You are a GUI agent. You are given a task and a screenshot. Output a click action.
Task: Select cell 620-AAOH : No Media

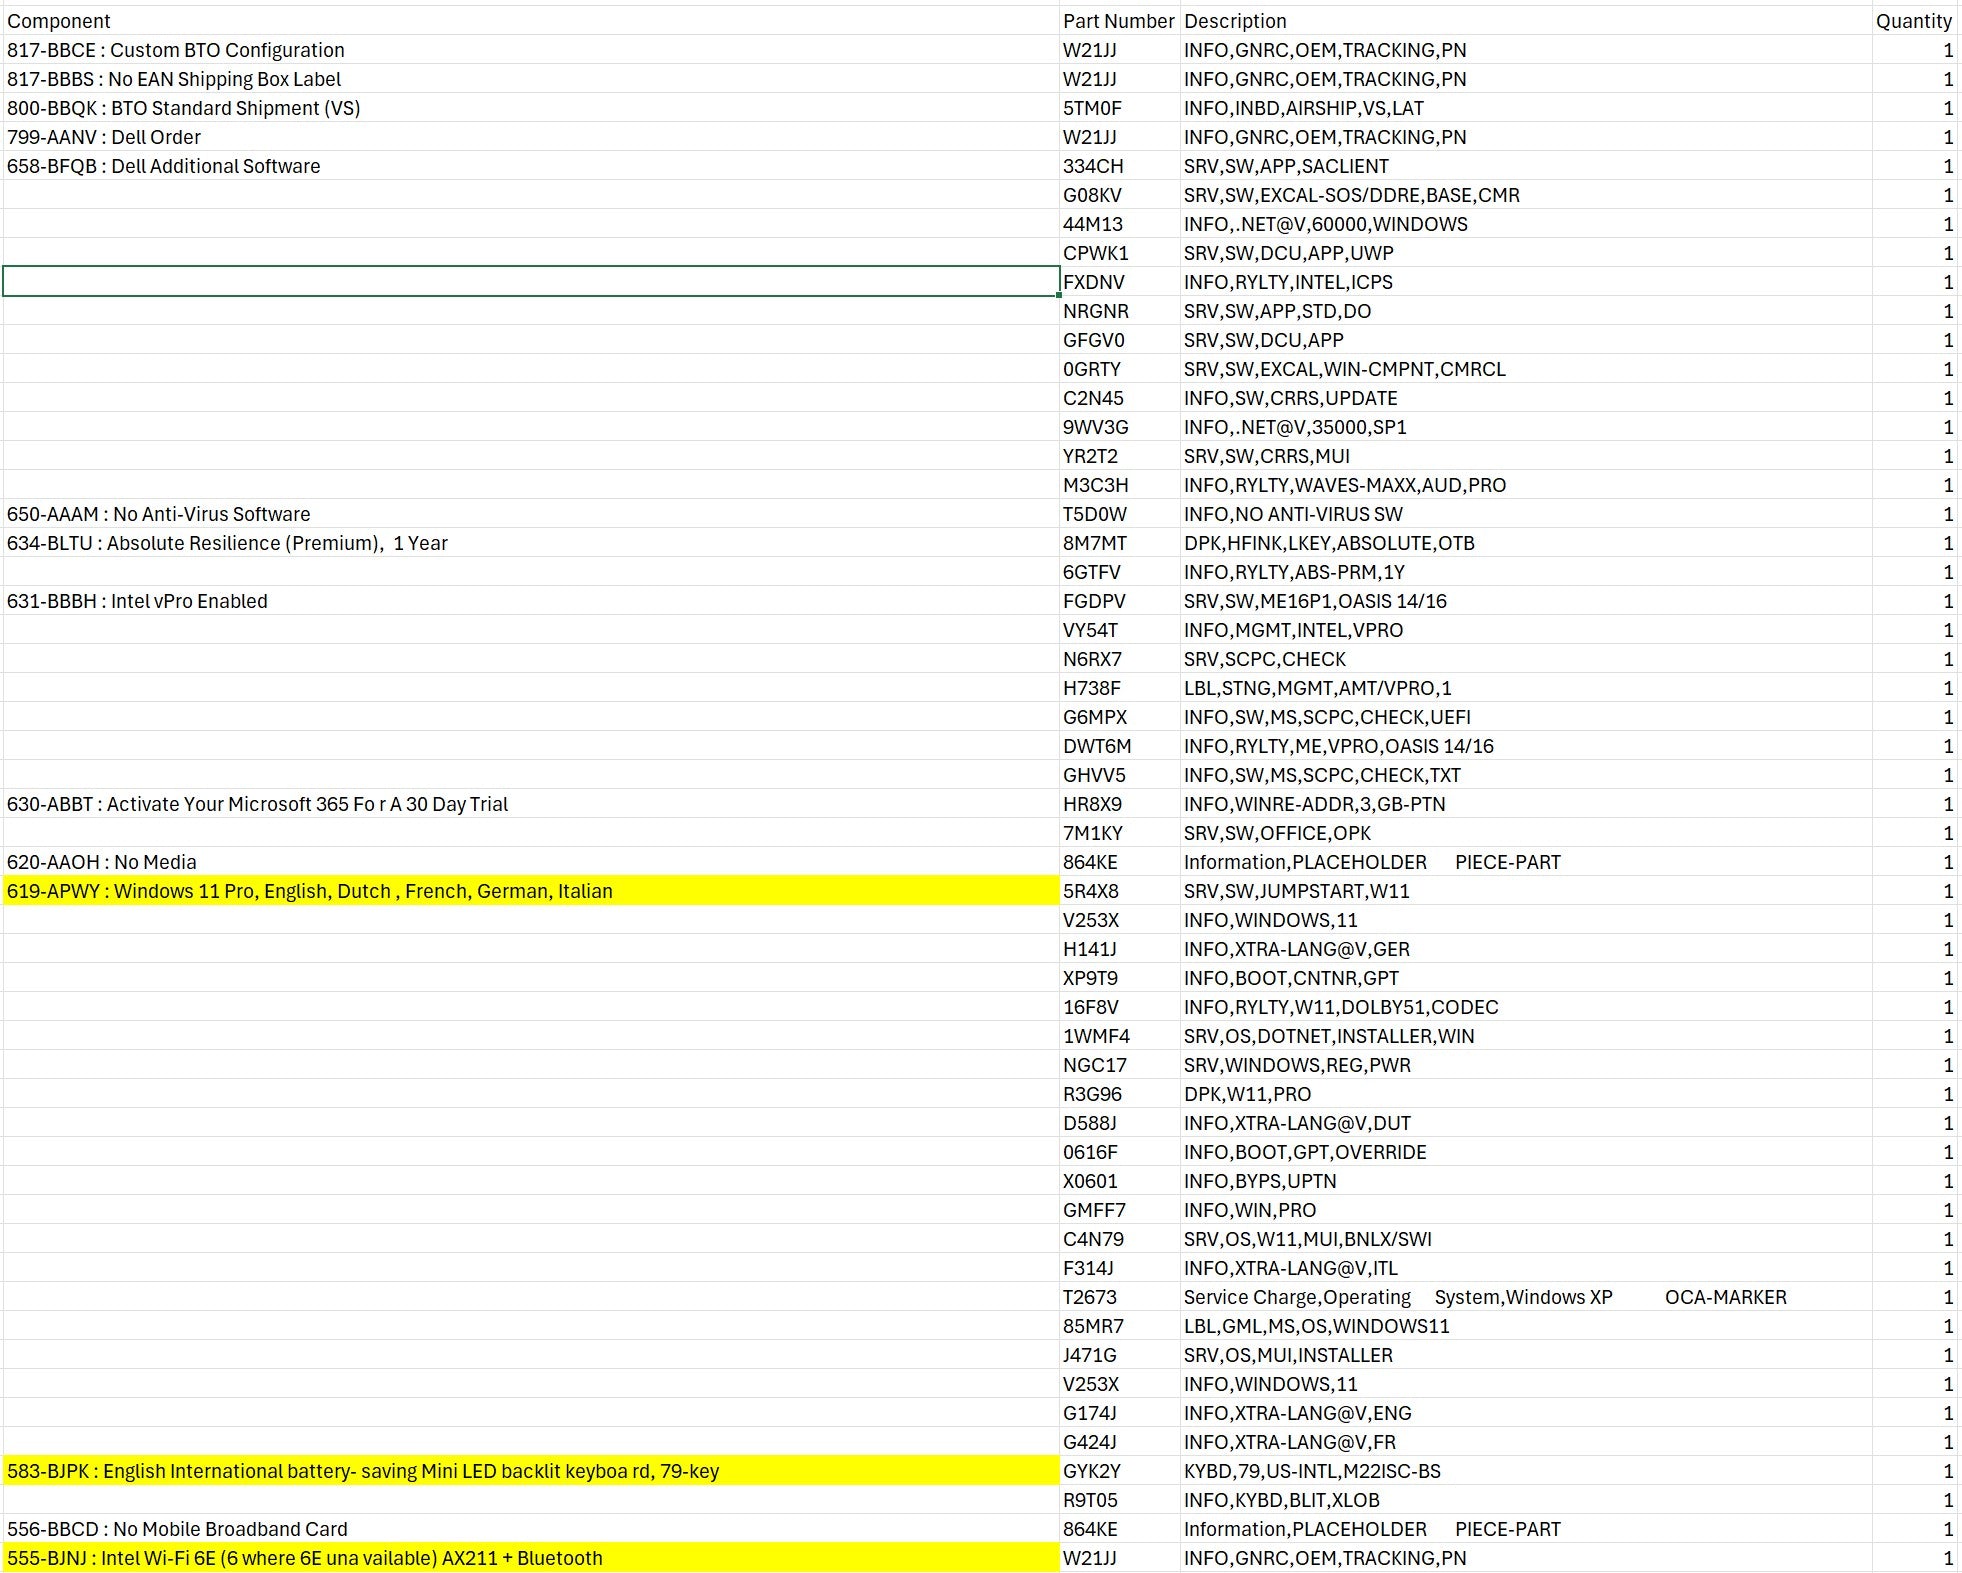[530, 862]
